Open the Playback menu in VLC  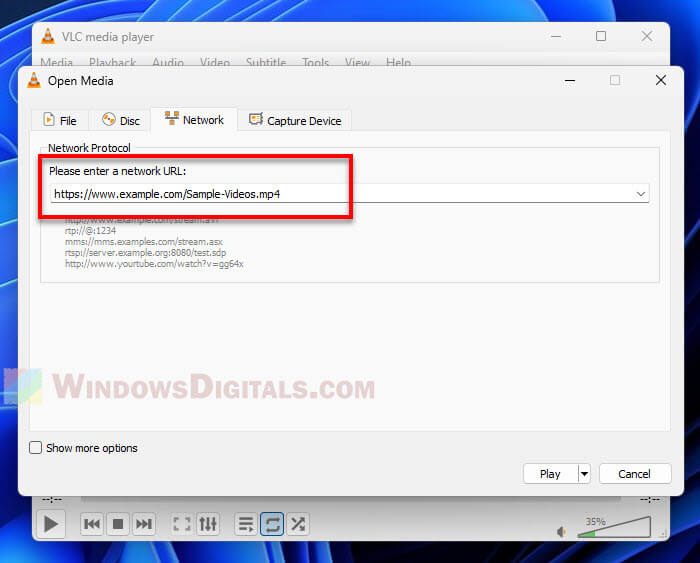coord(112,62)
